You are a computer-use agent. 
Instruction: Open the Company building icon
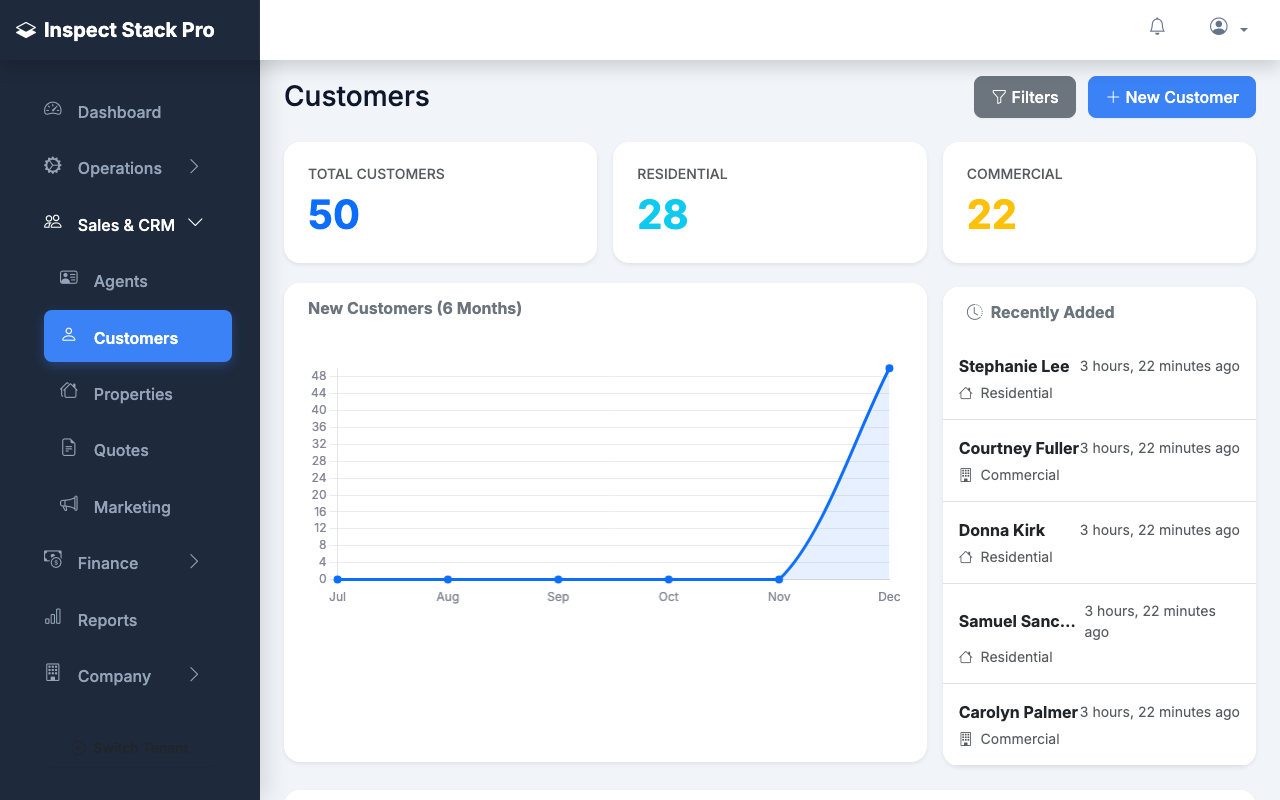[x=52, y=674]
